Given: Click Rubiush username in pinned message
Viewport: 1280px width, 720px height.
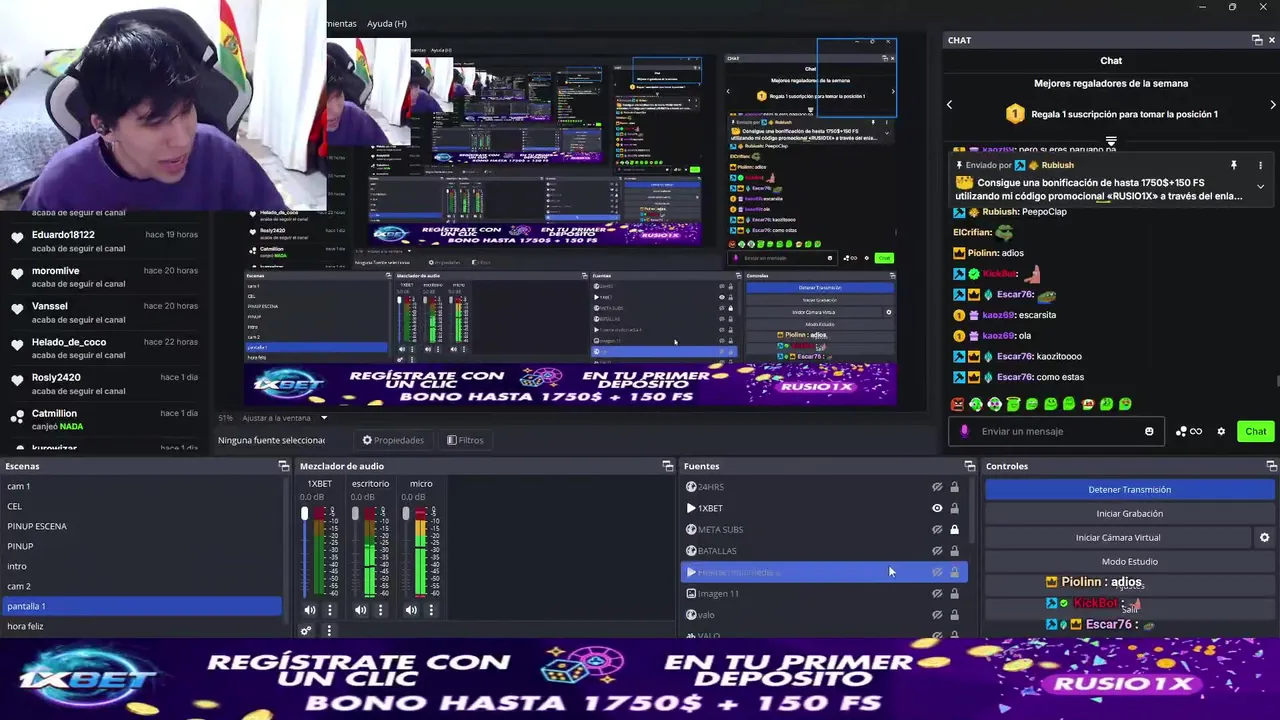Looking at the screenshot, I should pos(1057,165).
